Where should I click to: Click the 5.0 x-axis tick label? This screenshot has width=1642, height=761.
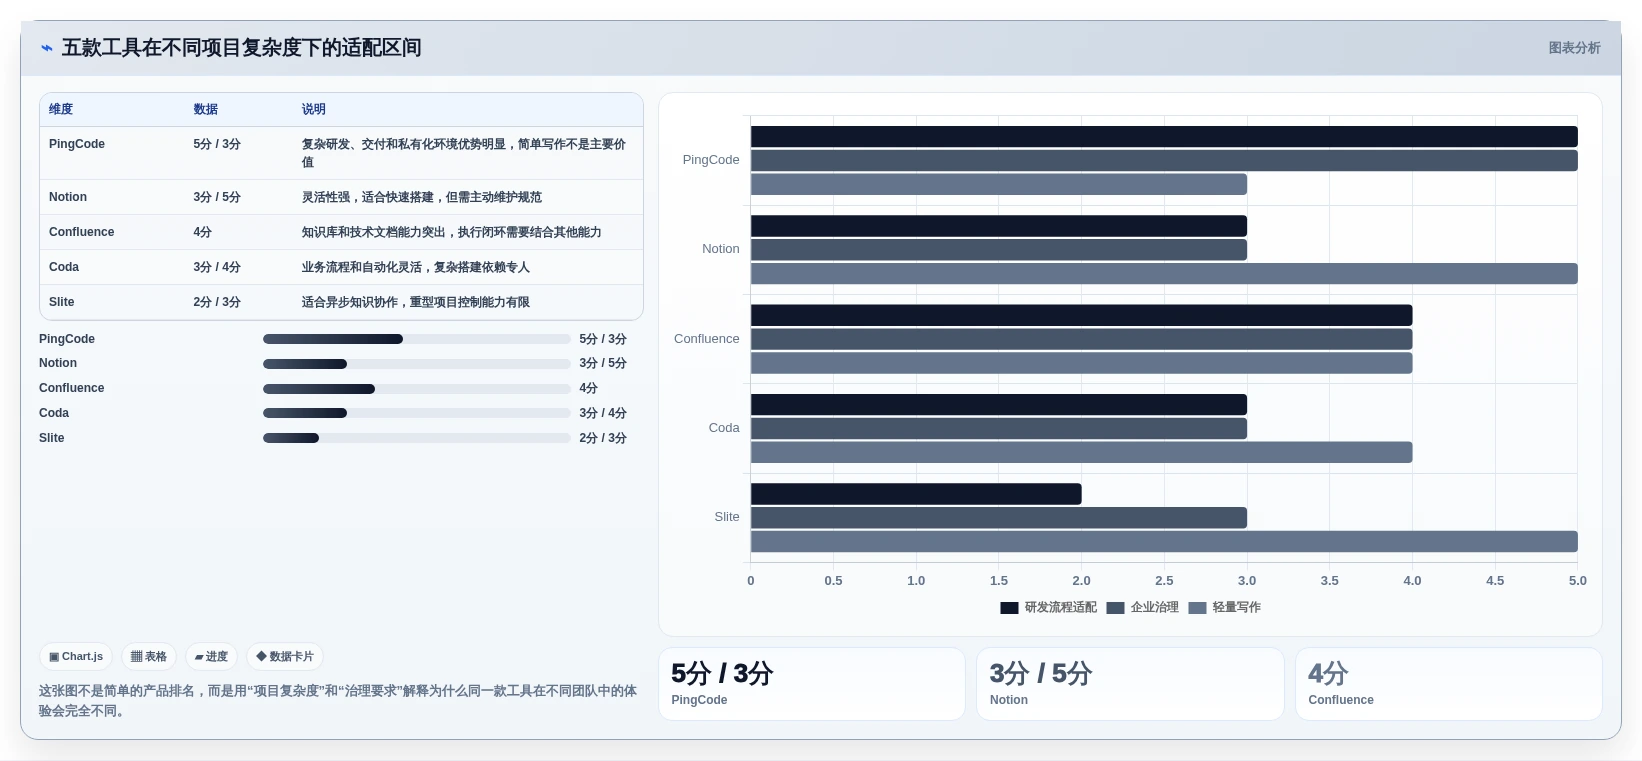pos(1577,581)
